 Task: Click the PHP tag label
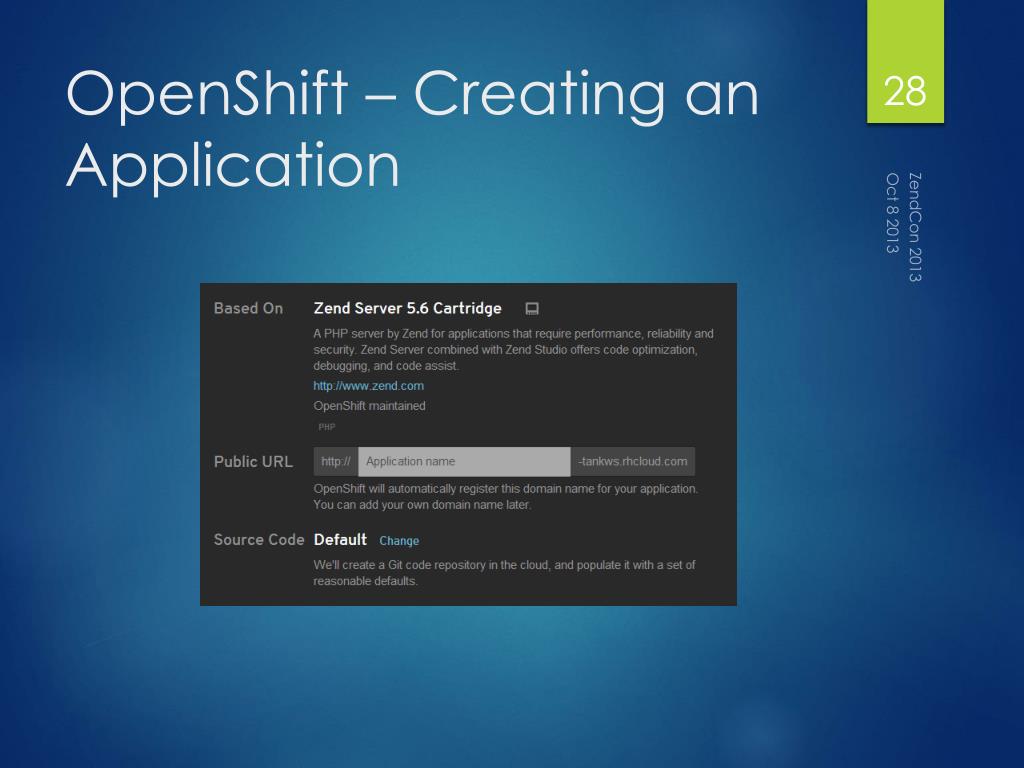[327, 427]
